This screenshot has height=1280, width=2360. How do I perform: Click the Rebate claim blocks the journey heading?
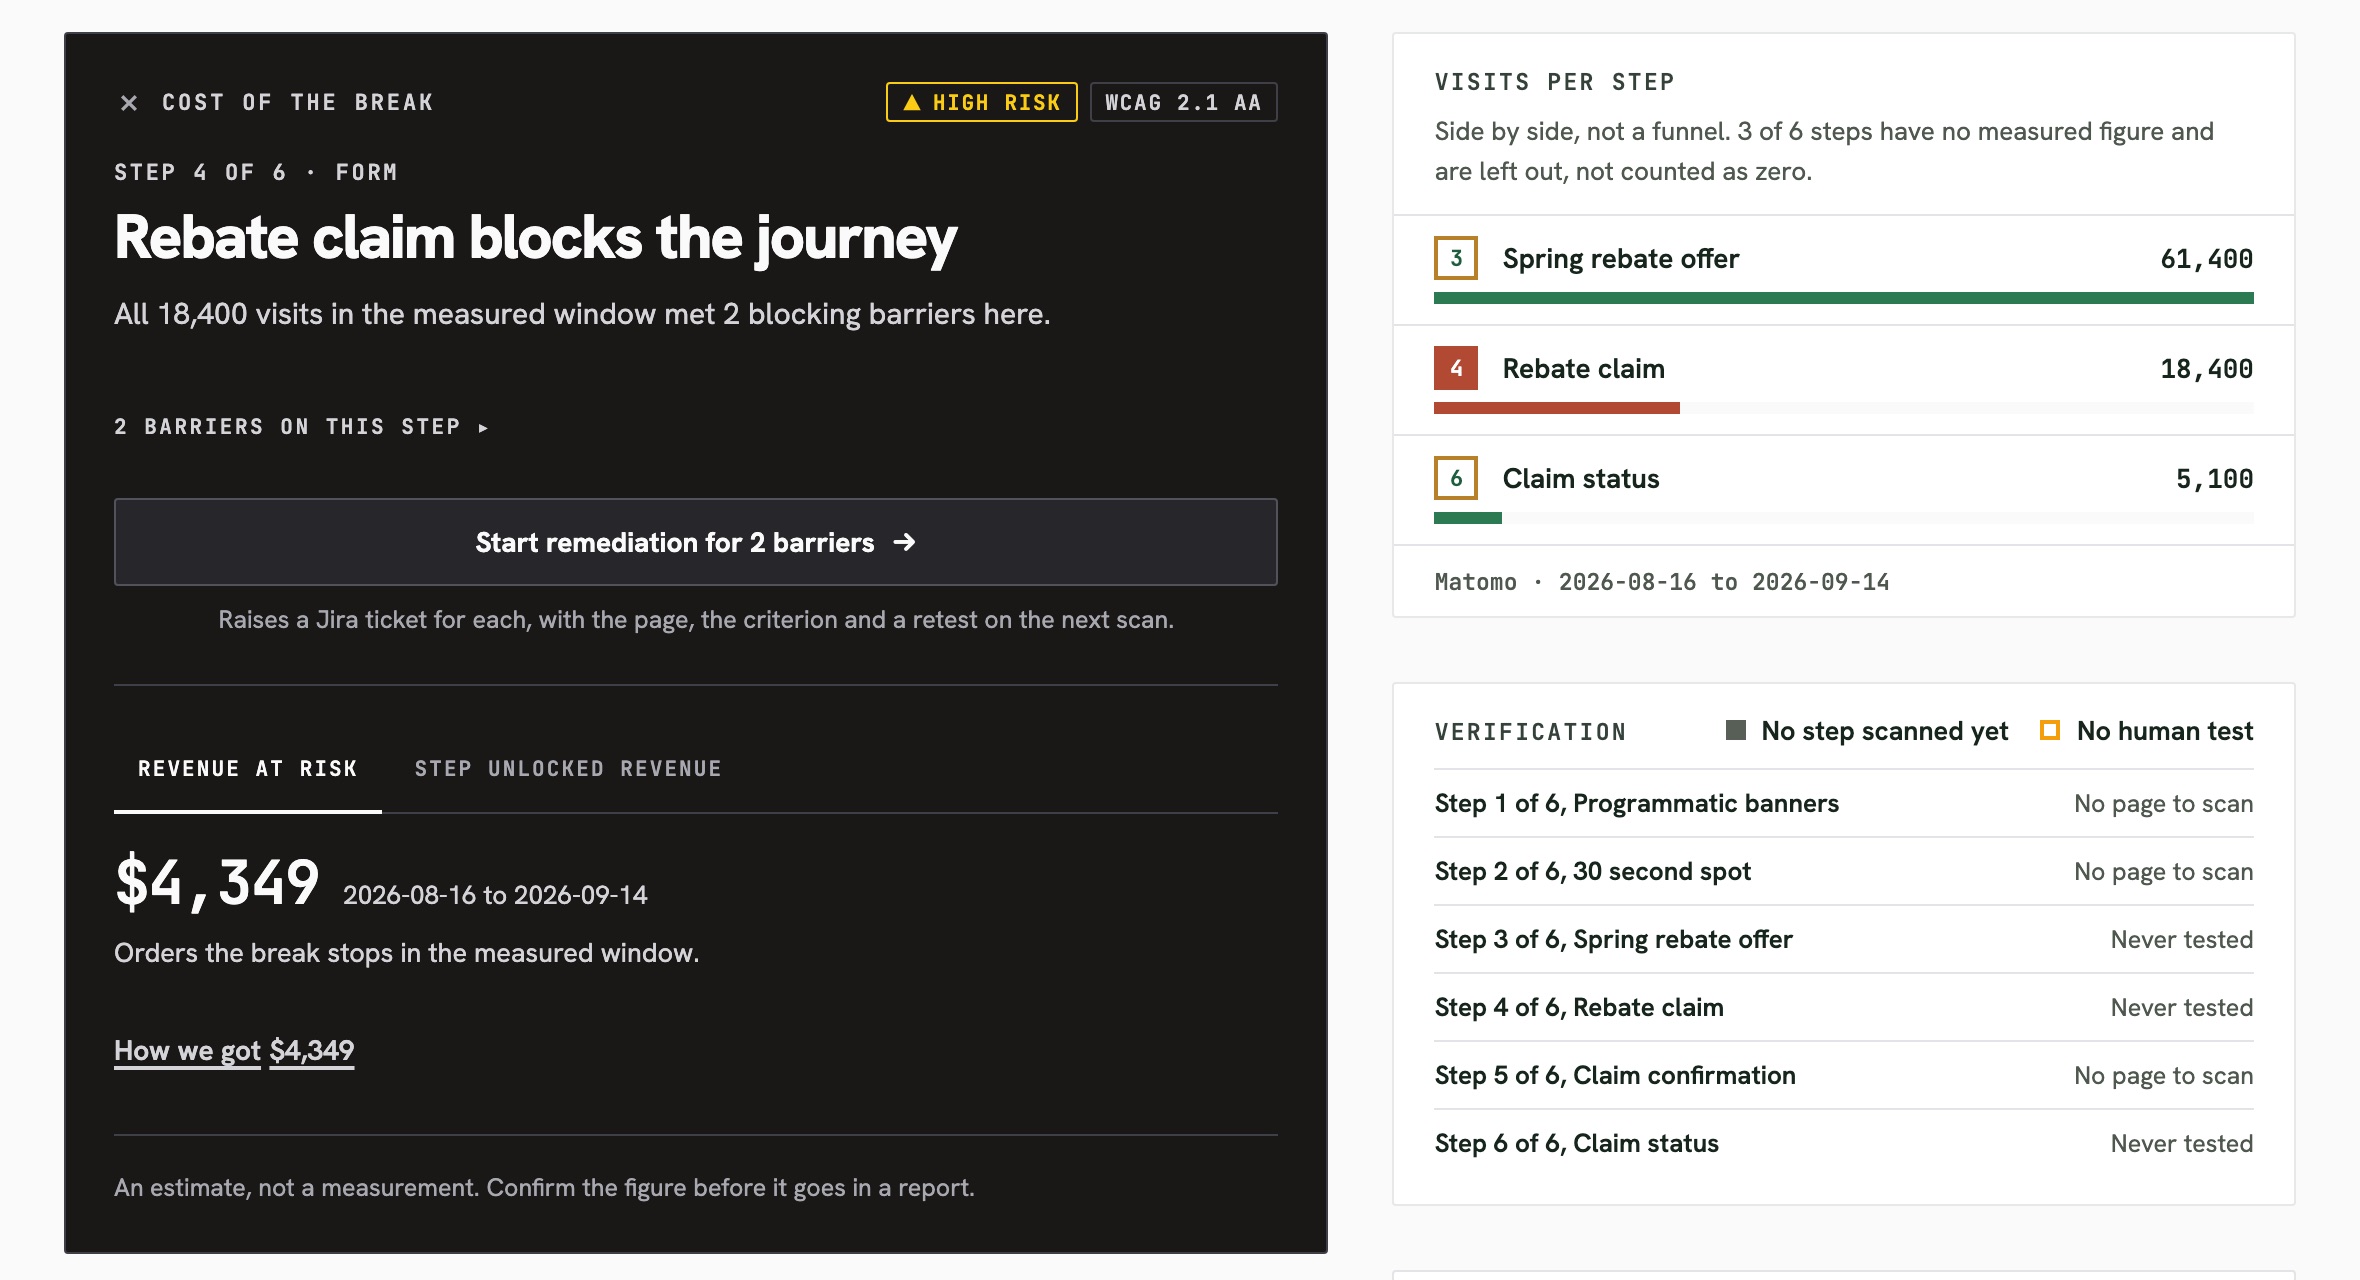click(x=535, y=239)
